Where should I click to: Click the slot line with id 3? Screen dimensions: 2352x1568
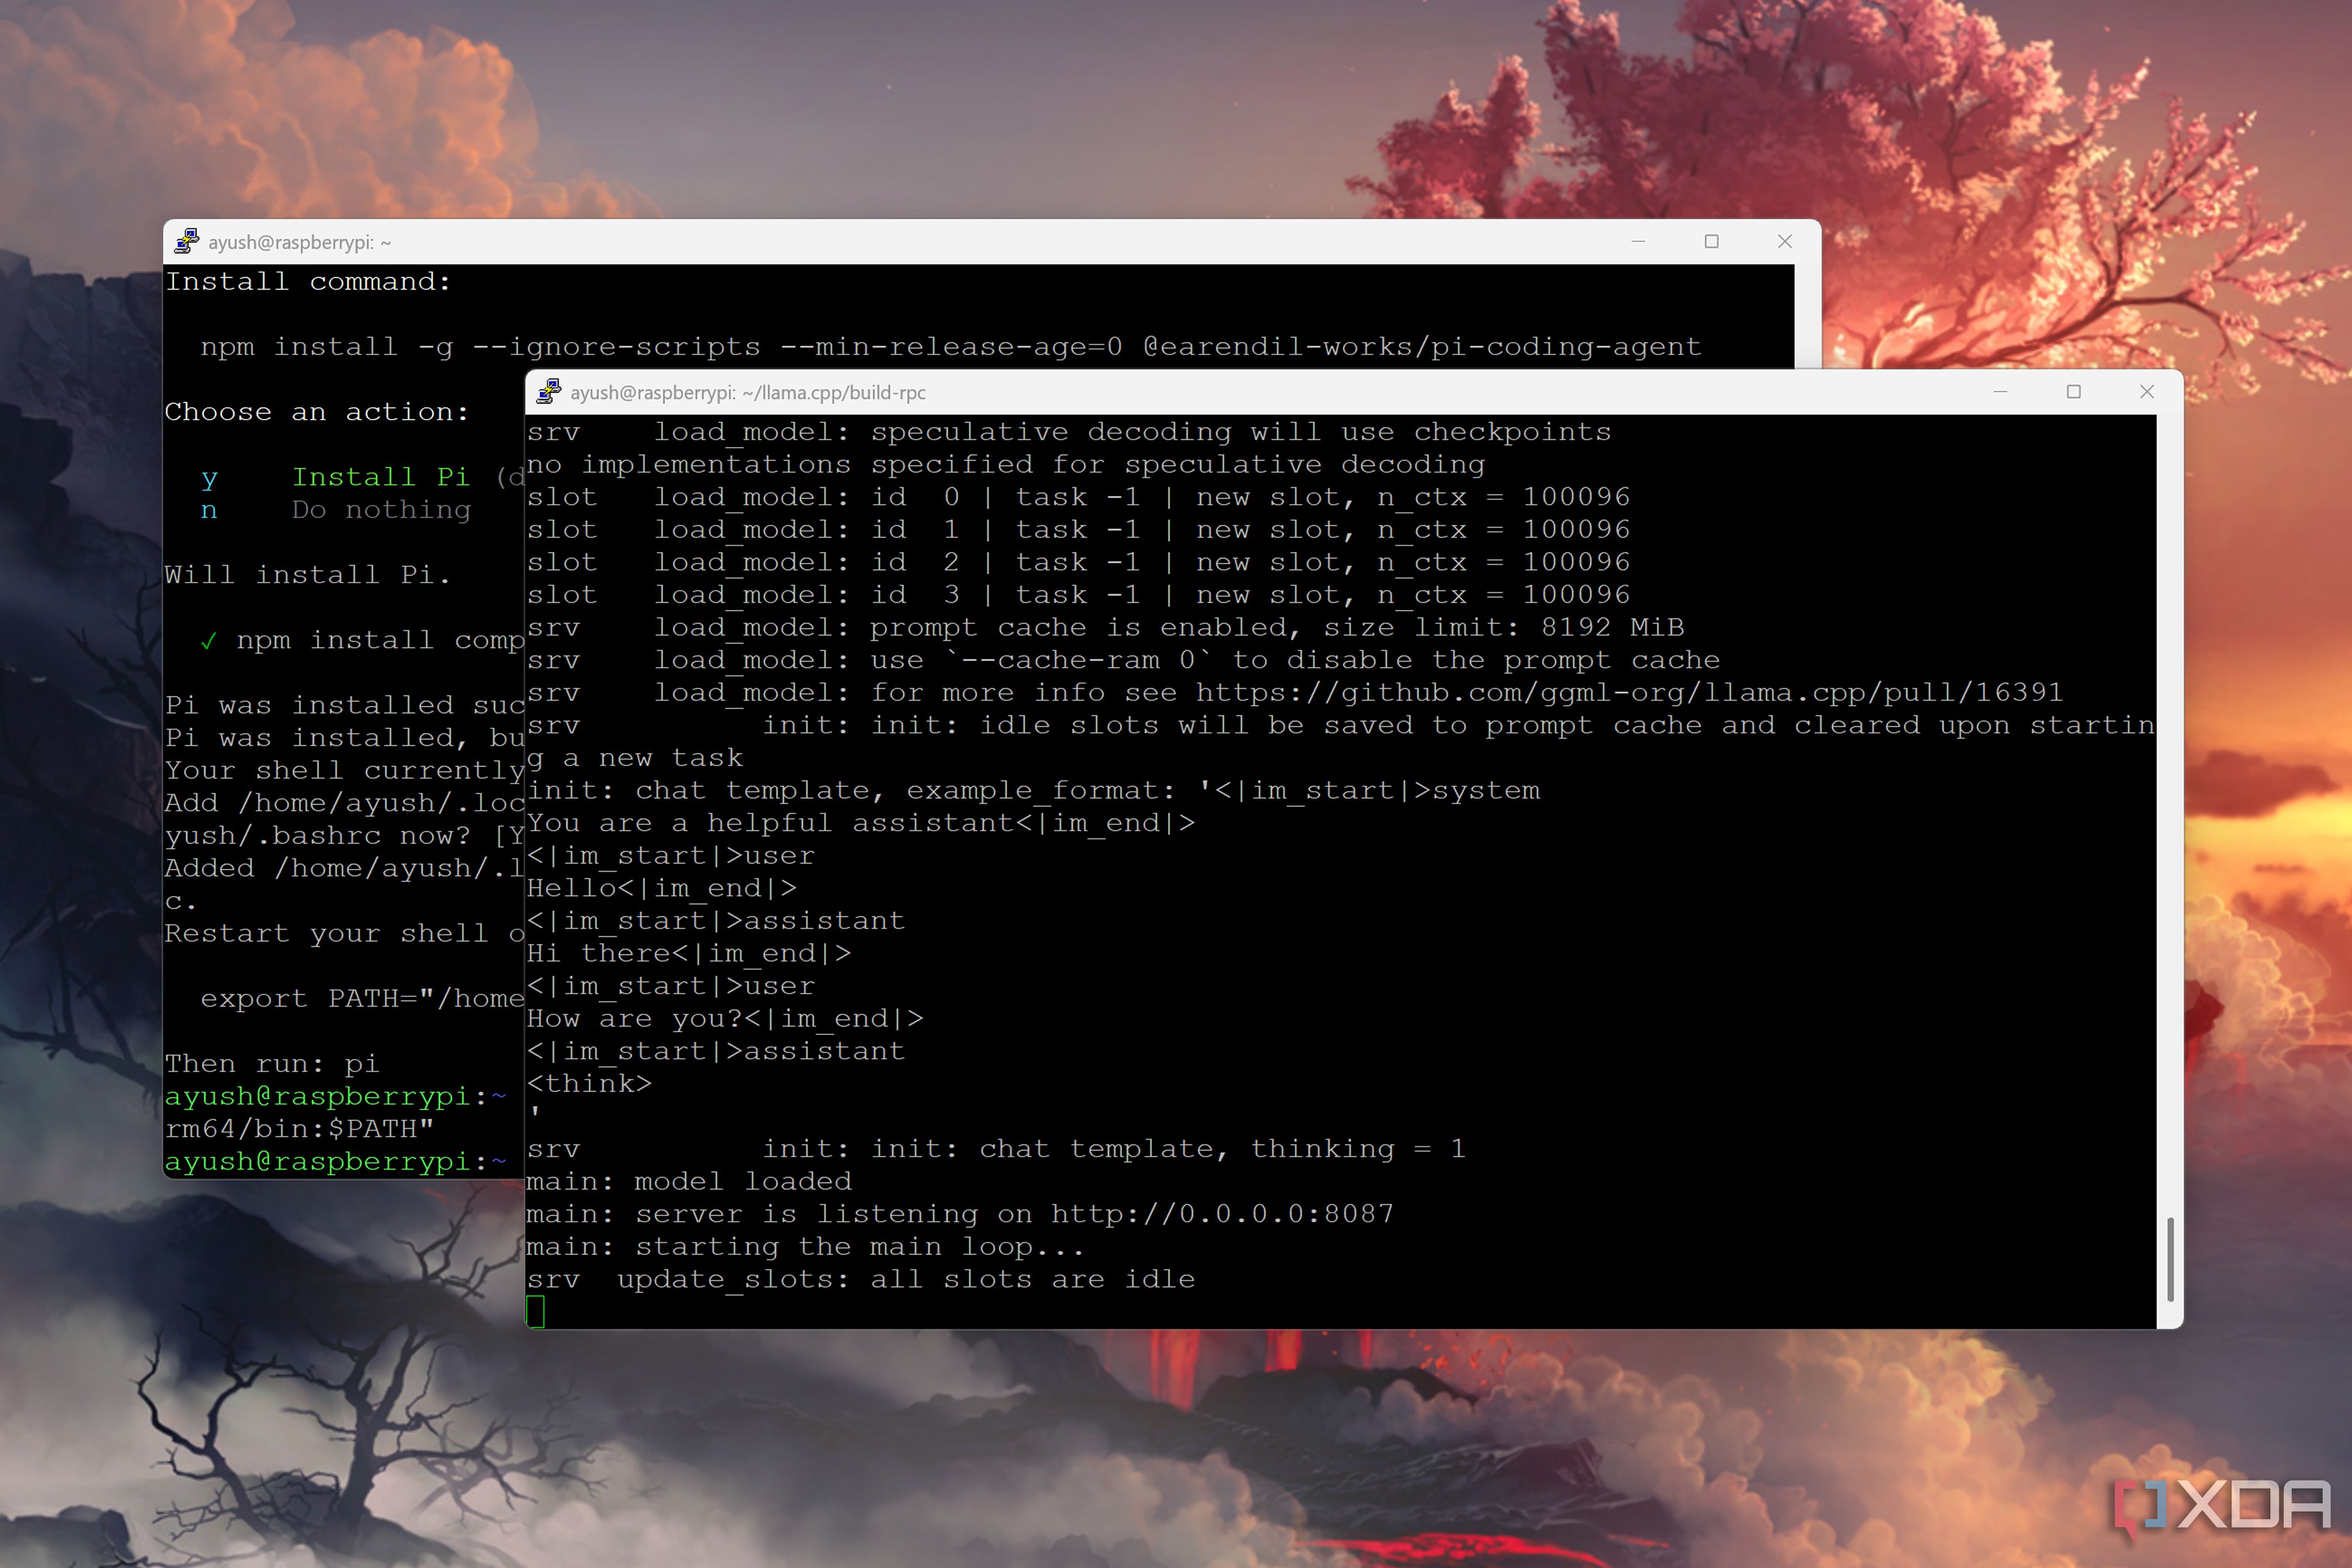click(x=1078, y=595)
